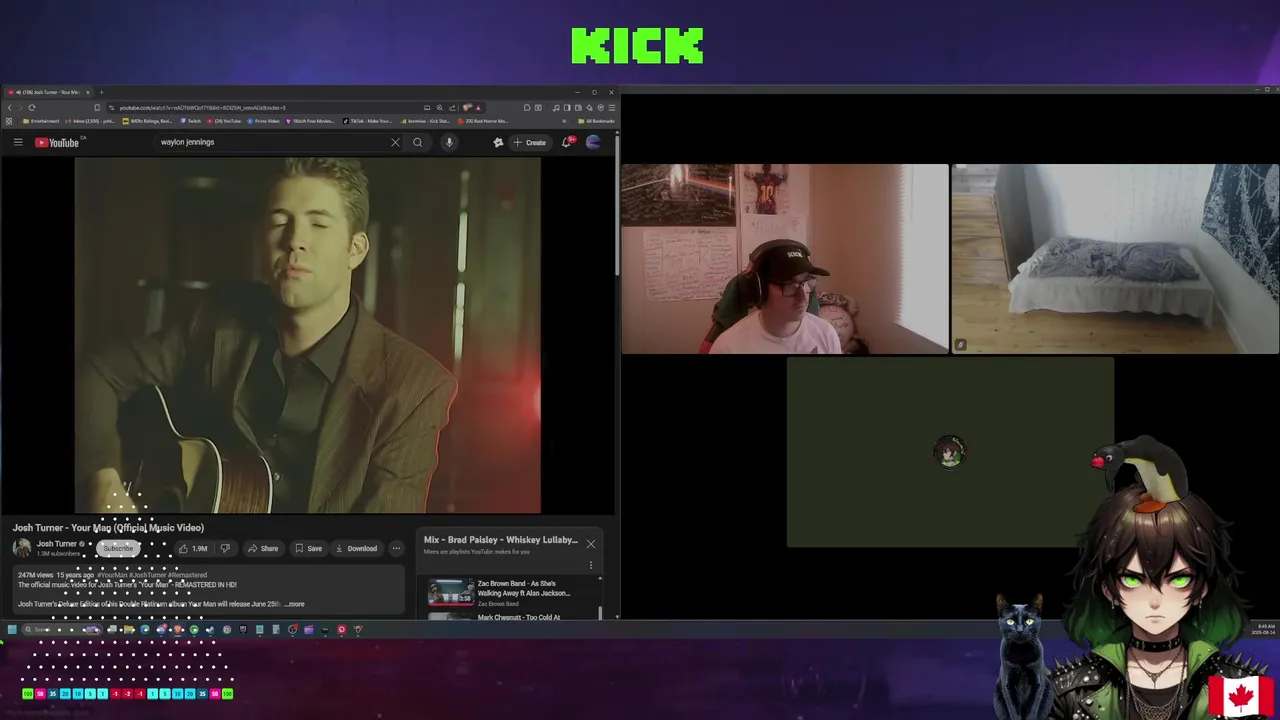
Task: Go to YouTube home via logo
Action: (57, 142)
